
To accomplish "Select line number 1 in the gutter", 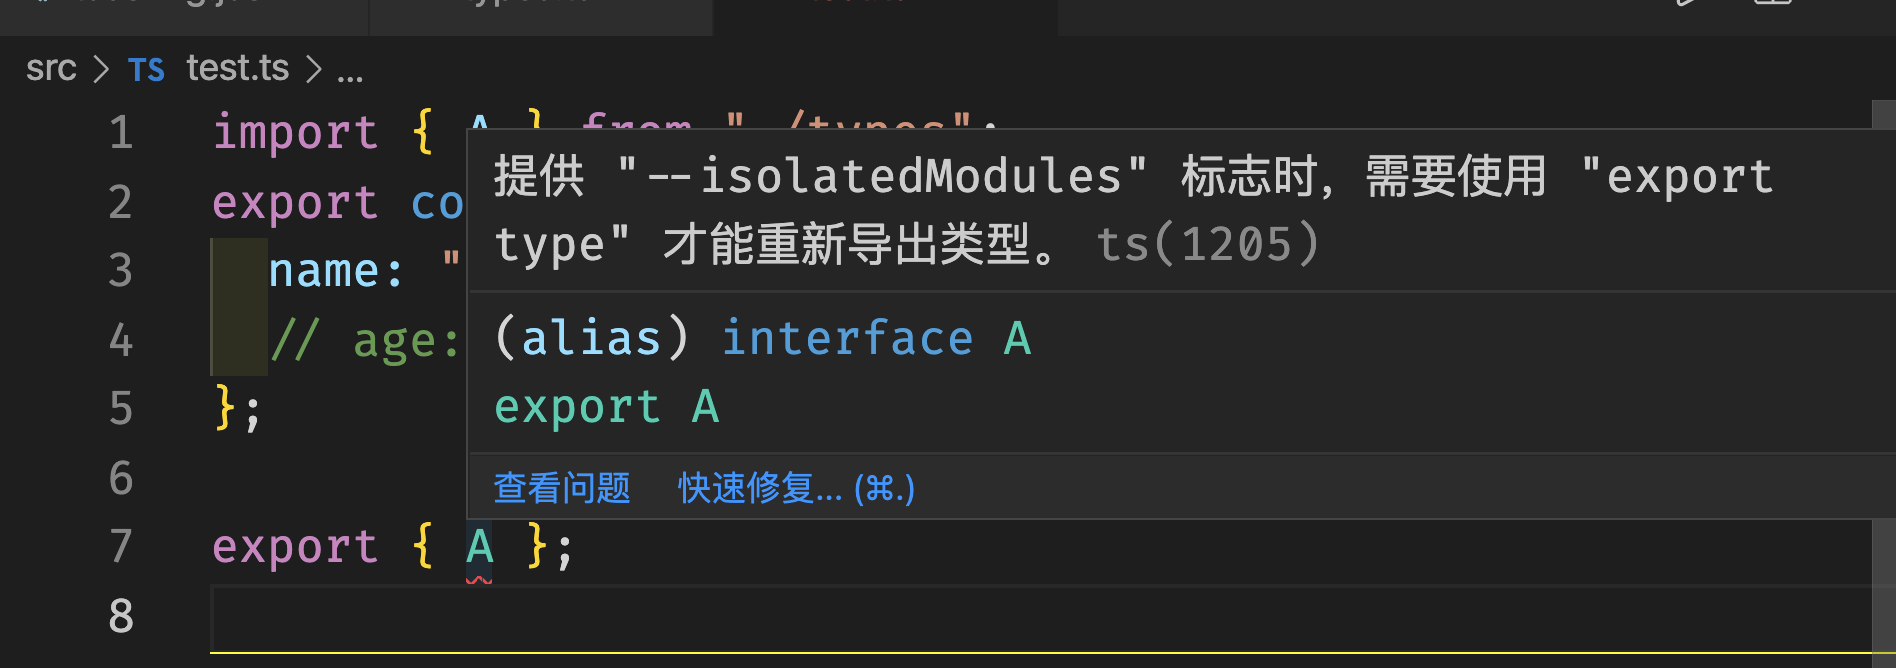I will (121, 132).
